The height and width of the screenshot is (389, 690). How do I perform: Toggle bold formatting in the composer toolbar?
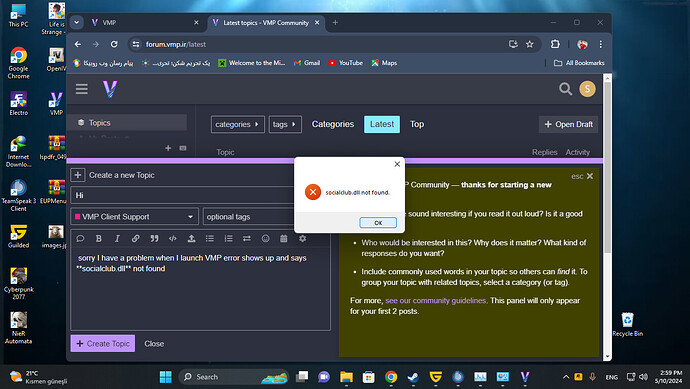pyautogui.click(x=99, y=239)
